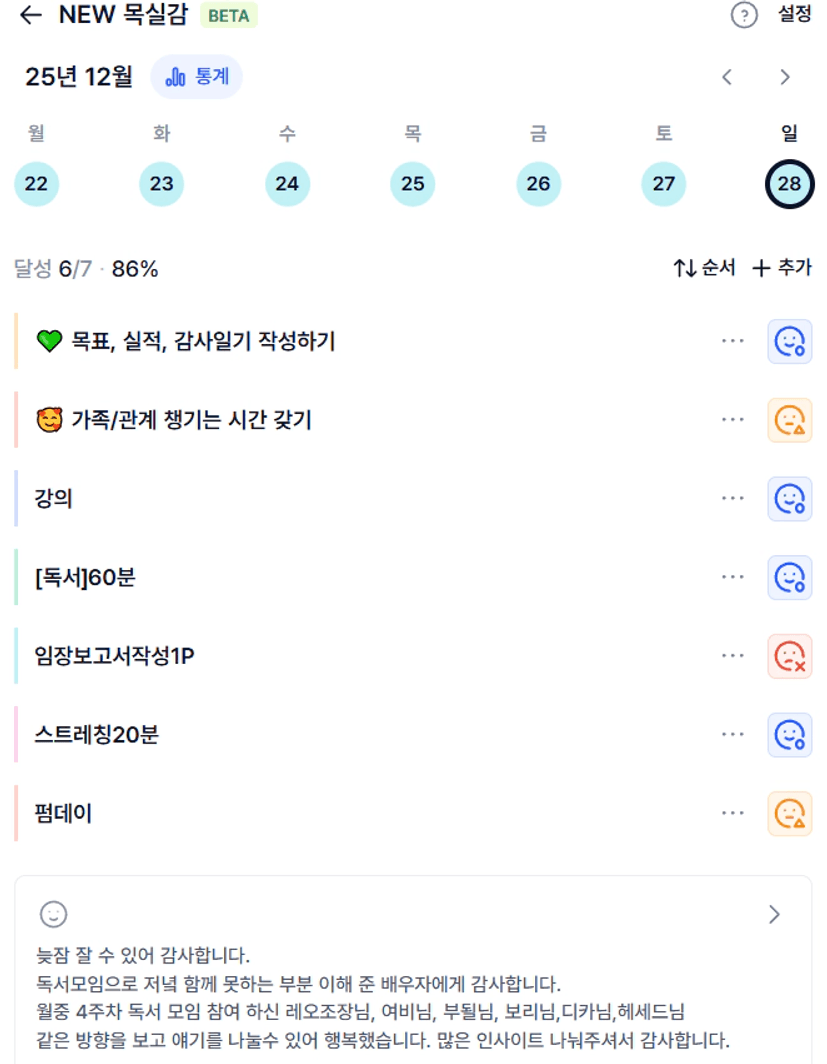Click the back arrow icon
Screen dimensions: 827x1064
tap(31, 16)
